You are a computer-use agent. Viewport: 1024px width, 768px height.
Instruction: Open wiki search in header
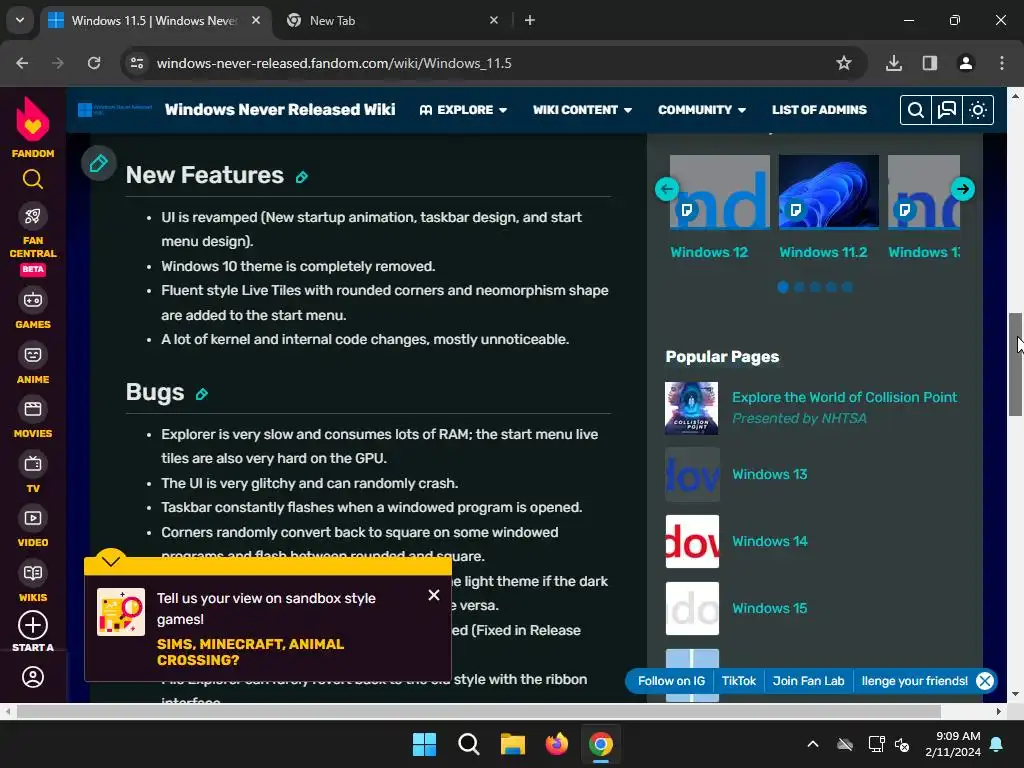click(916, 110)
